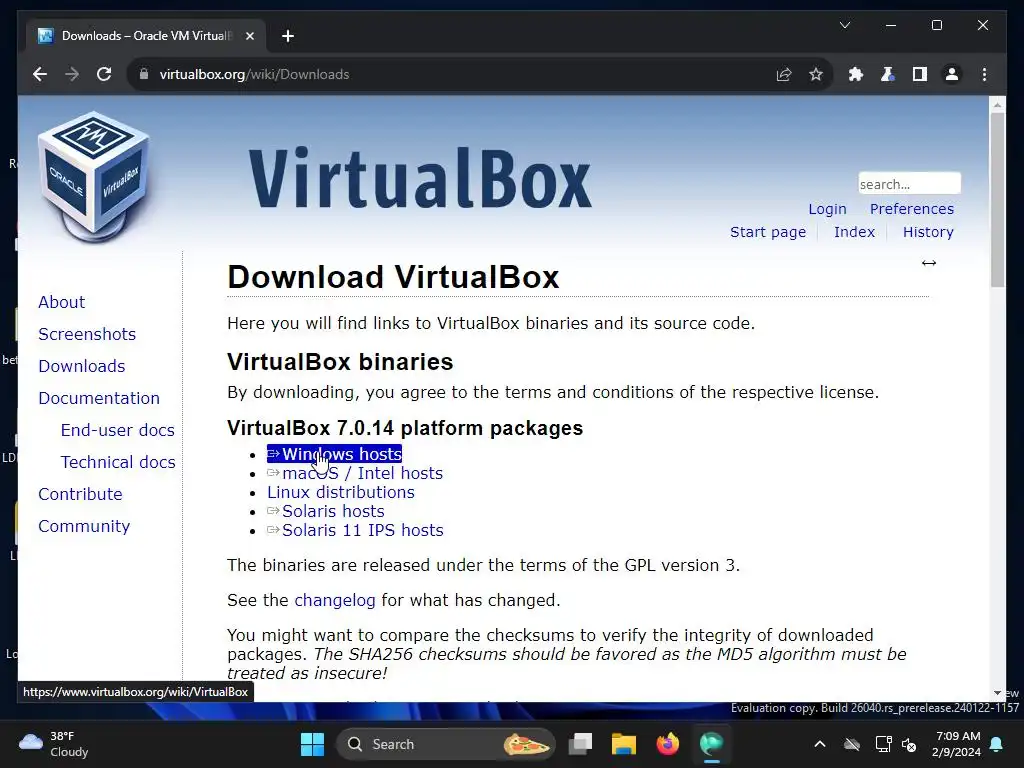Open the clock showing 7:09 AM
The width and height of the screenshot is (1024, 768).
coord(956,744)
